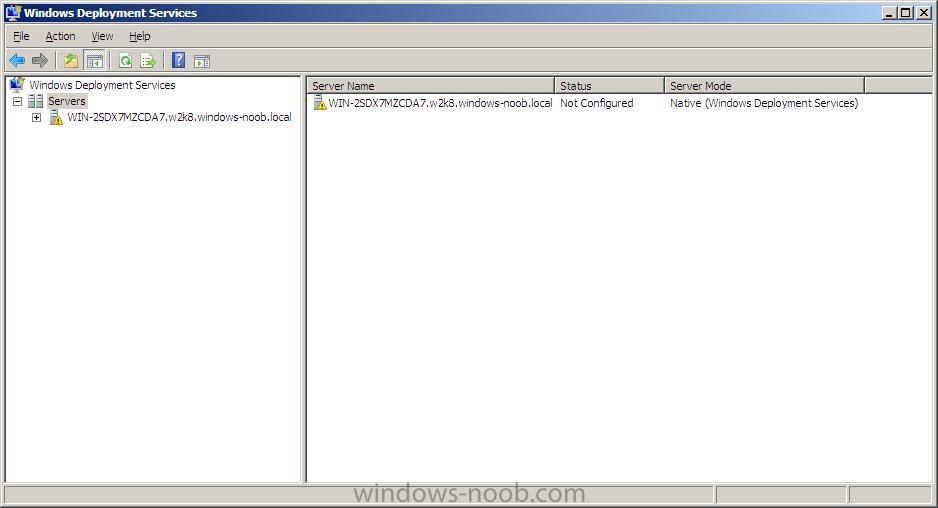
Task: Select WIN-2SDX7MZCDA7.w2k8.windows-noob.local in the tree
Action: (x=179, y=117)
